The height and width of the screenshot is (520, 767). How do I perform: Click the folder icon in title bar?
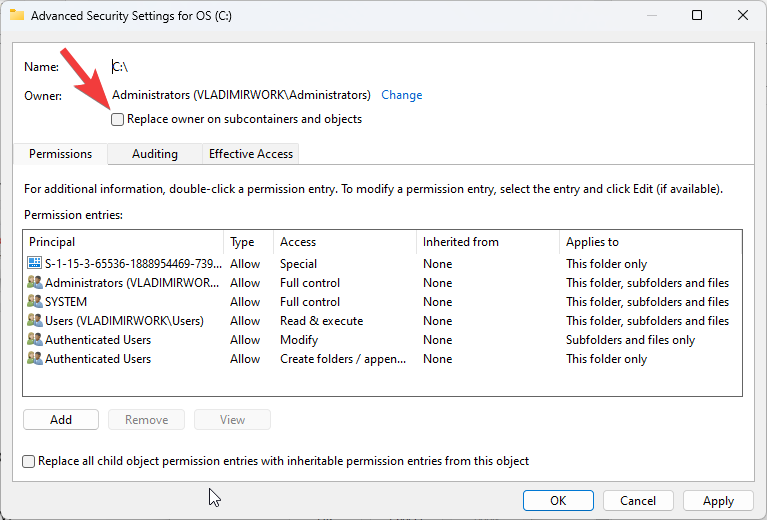point(17,15)
